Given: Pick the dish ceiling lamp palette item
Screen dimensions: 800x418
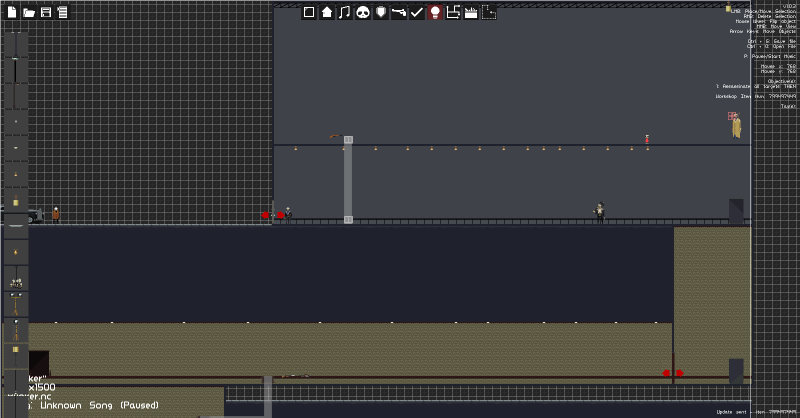Looking at the screenshot, I should click(16, 226).
